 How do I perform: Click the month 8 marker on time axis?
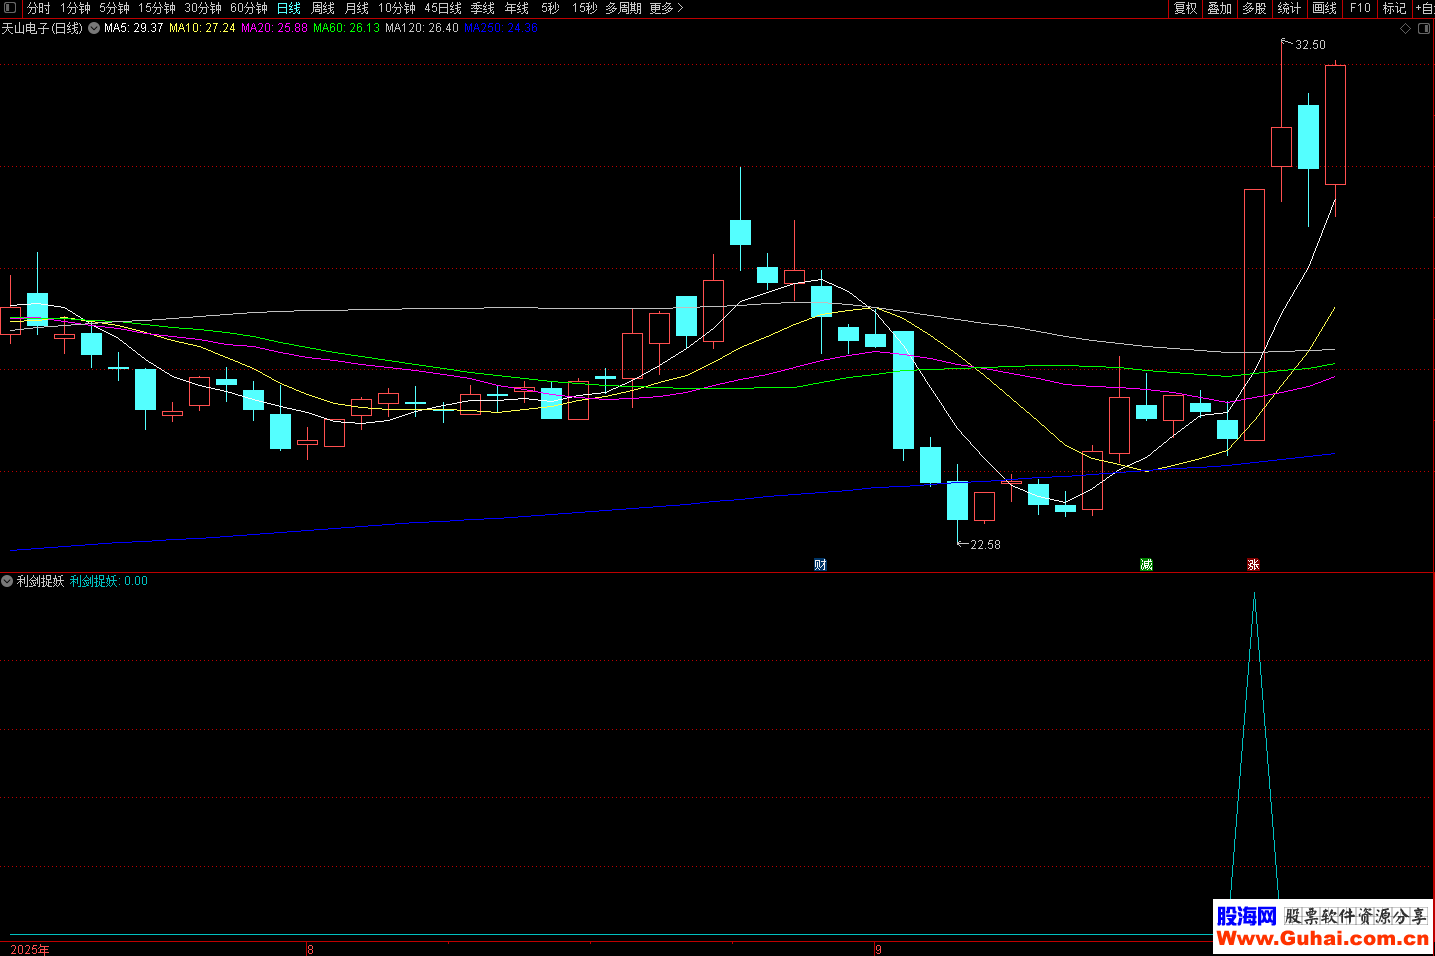310,949
